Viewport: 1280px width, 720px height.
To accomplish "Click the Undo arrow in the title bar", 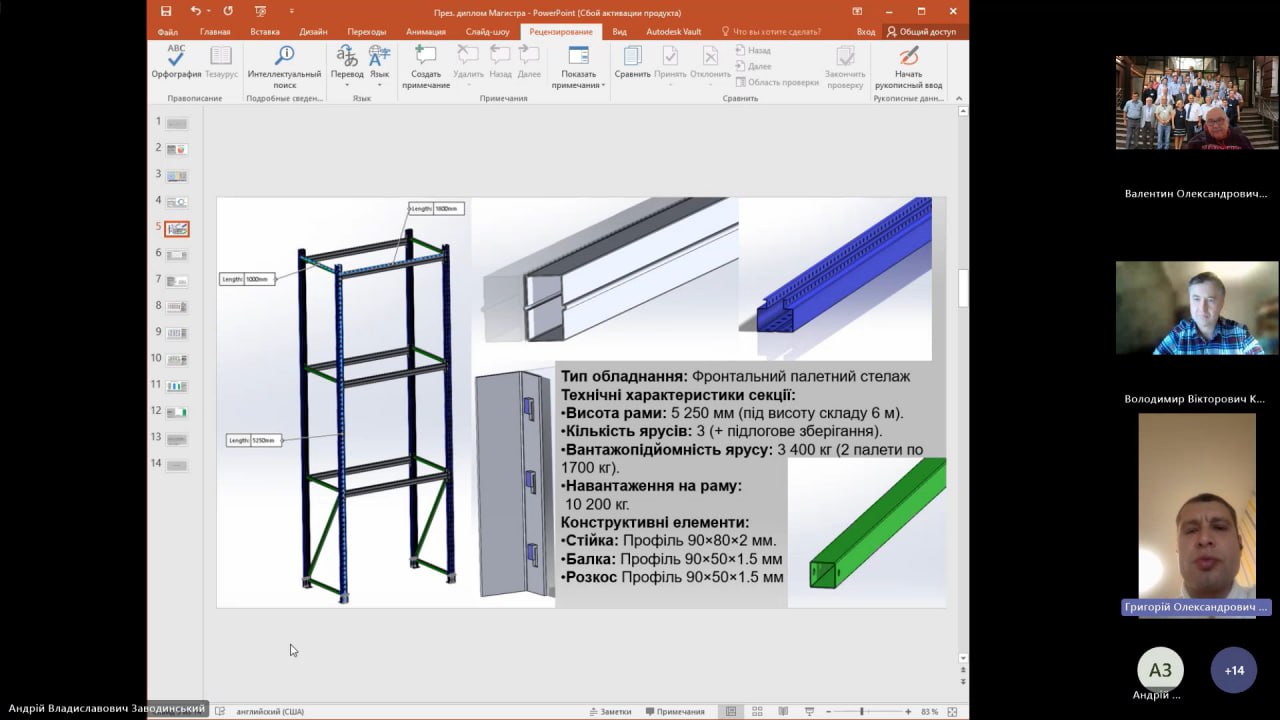I will 195,12.
